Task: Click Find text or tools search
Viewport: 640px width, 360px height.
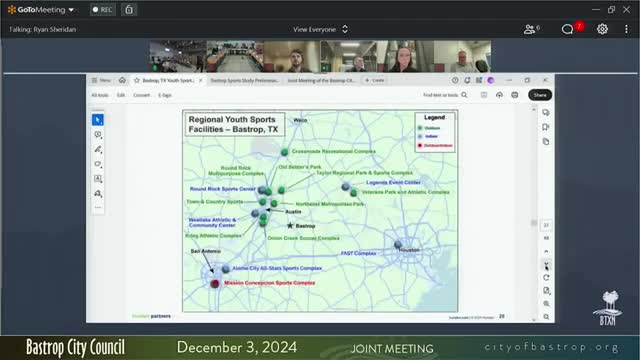Action: 445,95
